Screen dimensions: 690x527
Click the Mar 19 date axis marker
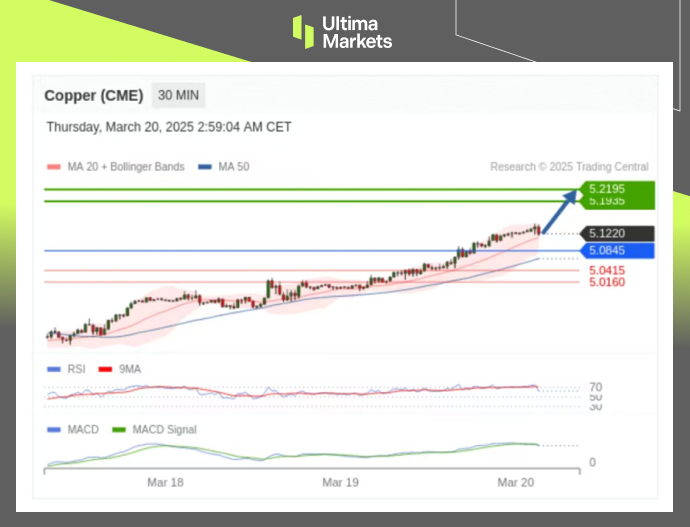coord(340,482)
